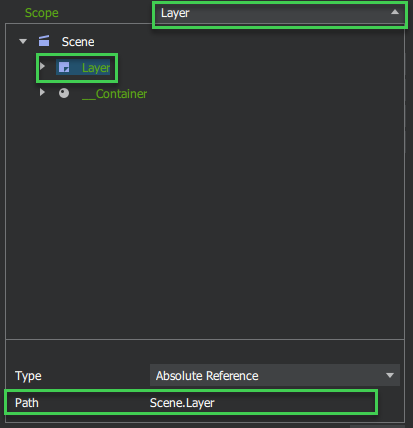The height and width of the screenshot is (428, 413).
Task: Open the Type dropdown showing Absolute Reference
Action: coord(275,375)
